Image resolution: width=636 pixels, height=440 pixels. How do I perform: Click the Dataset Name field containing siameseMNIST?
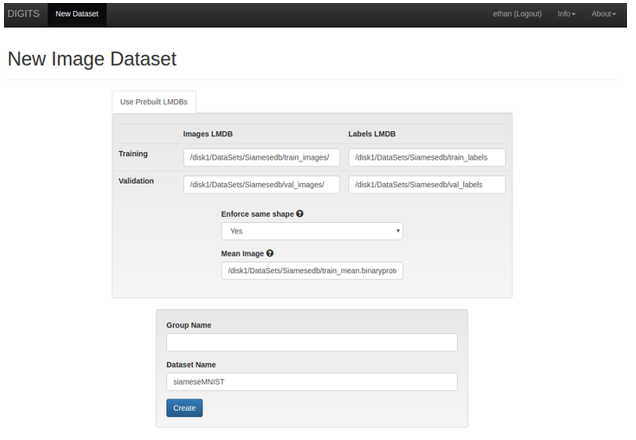[311, 382]
